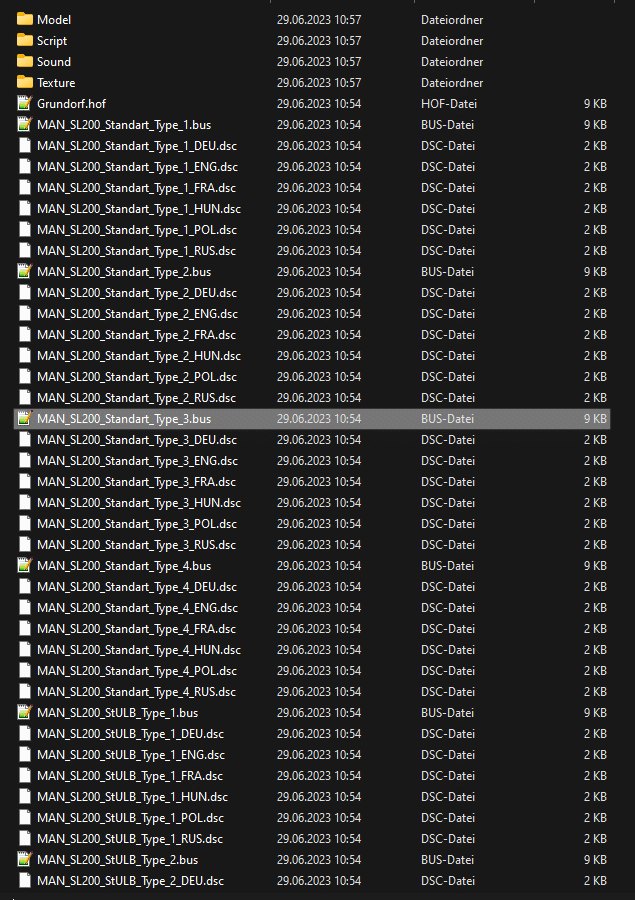Click the Sound folder icon
The height and width of the screenshot is (900, 635).
point(25,61)
